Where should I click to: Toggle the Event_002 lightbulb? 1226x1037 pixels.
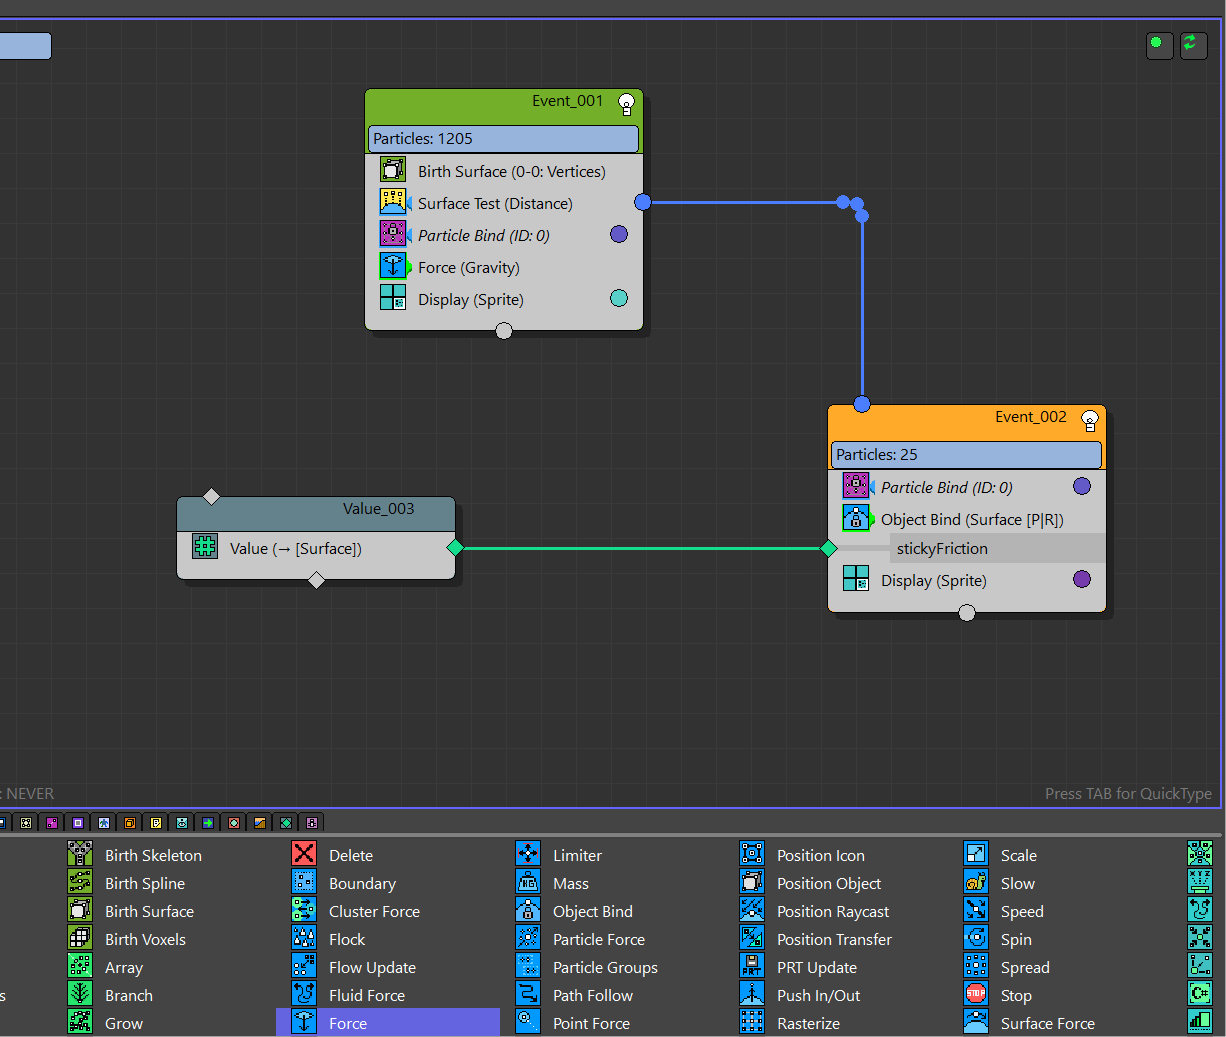click(x=1089, y=419)
